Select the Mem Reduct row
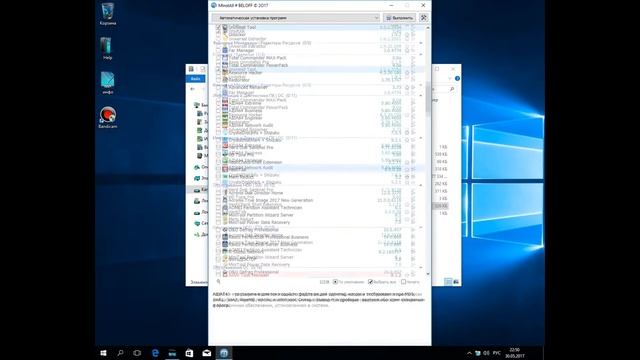The width and height of the screenshot is (640, 360). coord(318,177)
